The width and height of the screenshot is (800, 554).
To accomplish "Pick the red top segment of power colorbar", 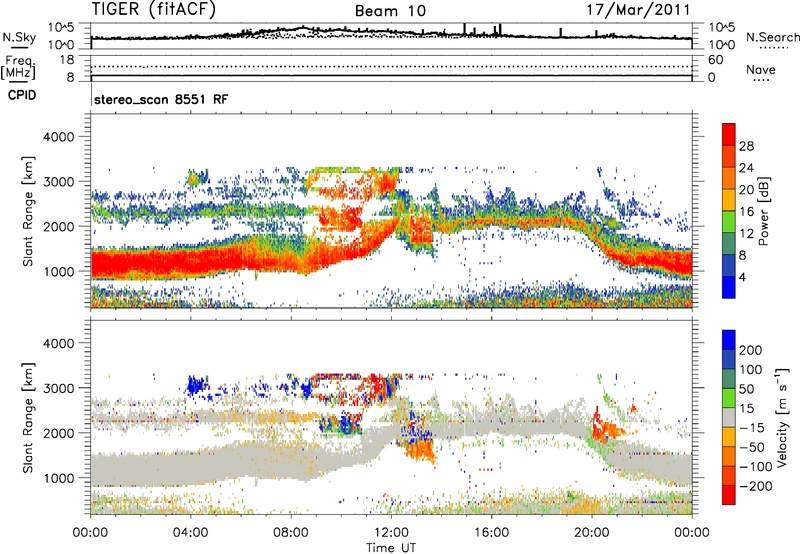I will (729, 134).
